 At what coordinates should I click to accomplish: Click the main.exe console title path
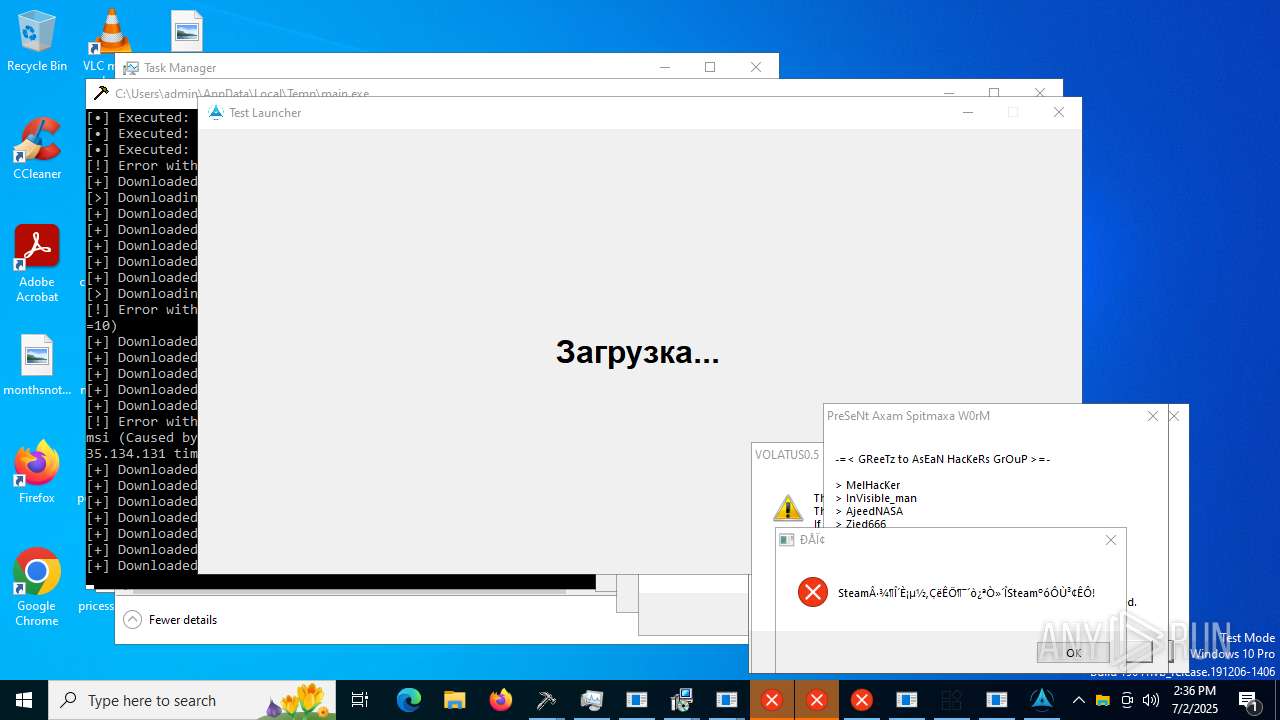click(242, 94)
